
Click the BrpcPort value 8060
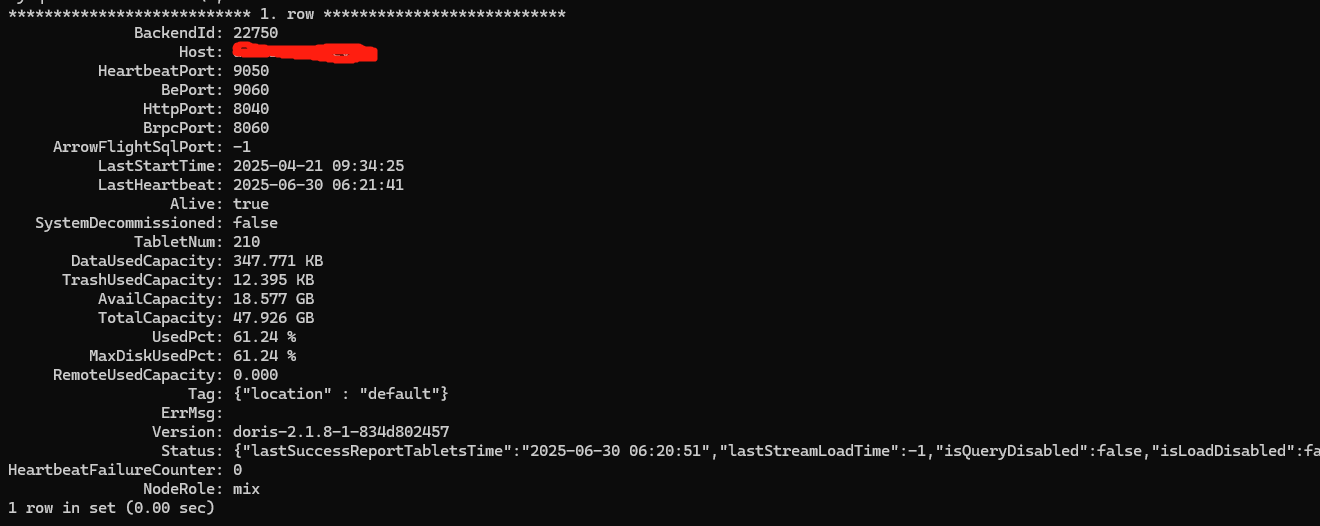tap(251, 128)
